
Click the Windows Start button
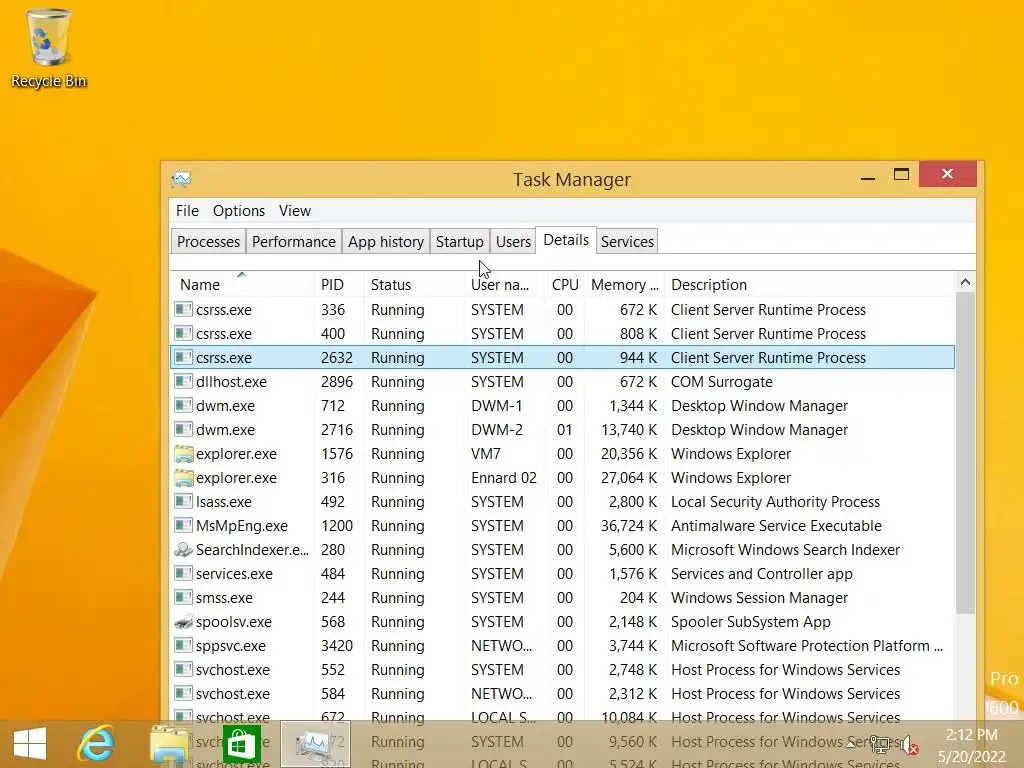[29, 744]
